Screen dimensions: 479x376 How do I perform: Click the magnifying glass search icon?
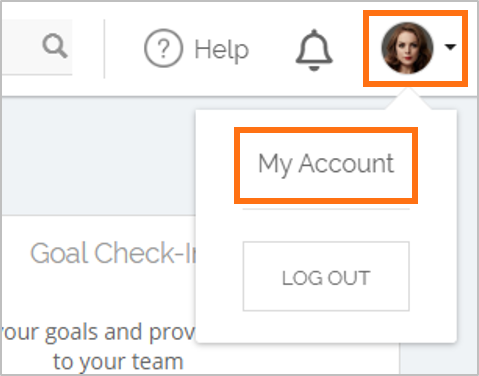coord(55,46)
